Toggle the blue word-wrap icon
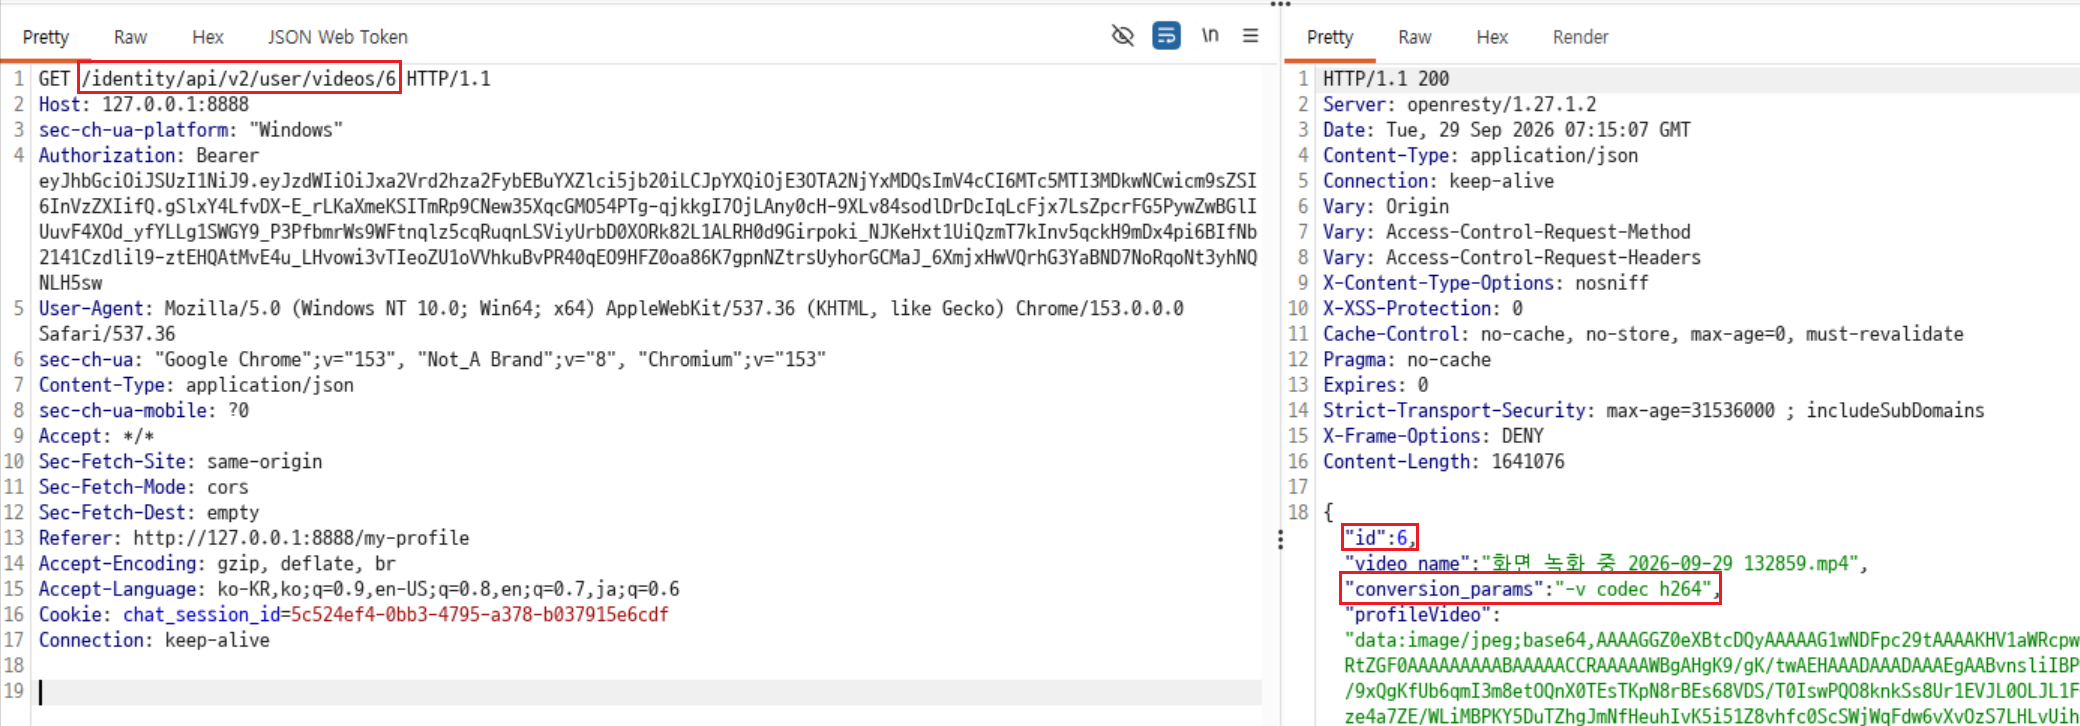Image resolution: width=2080 pixels, height=726 pixels. [x=1166, y=36]
